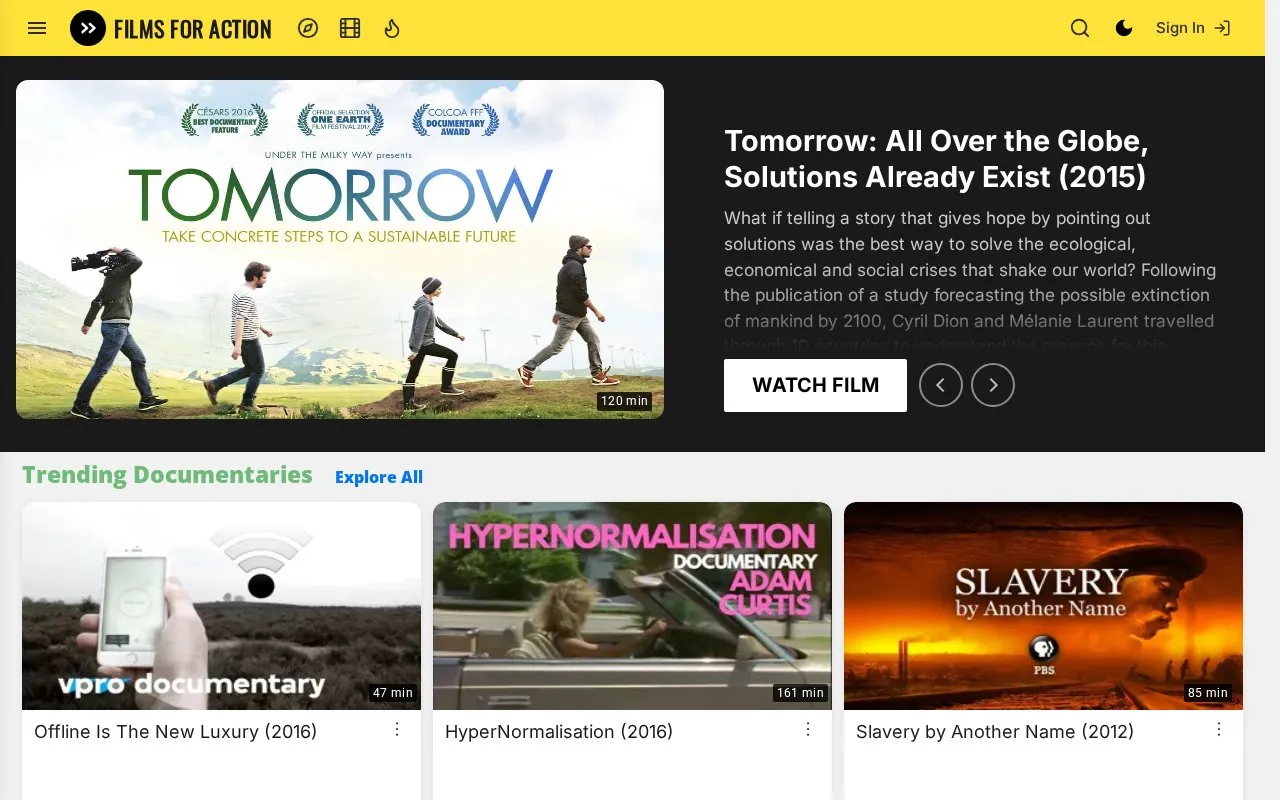Click the 47 min duration badge
This screenshot has height=800, width=1280.
coord(393,693)
